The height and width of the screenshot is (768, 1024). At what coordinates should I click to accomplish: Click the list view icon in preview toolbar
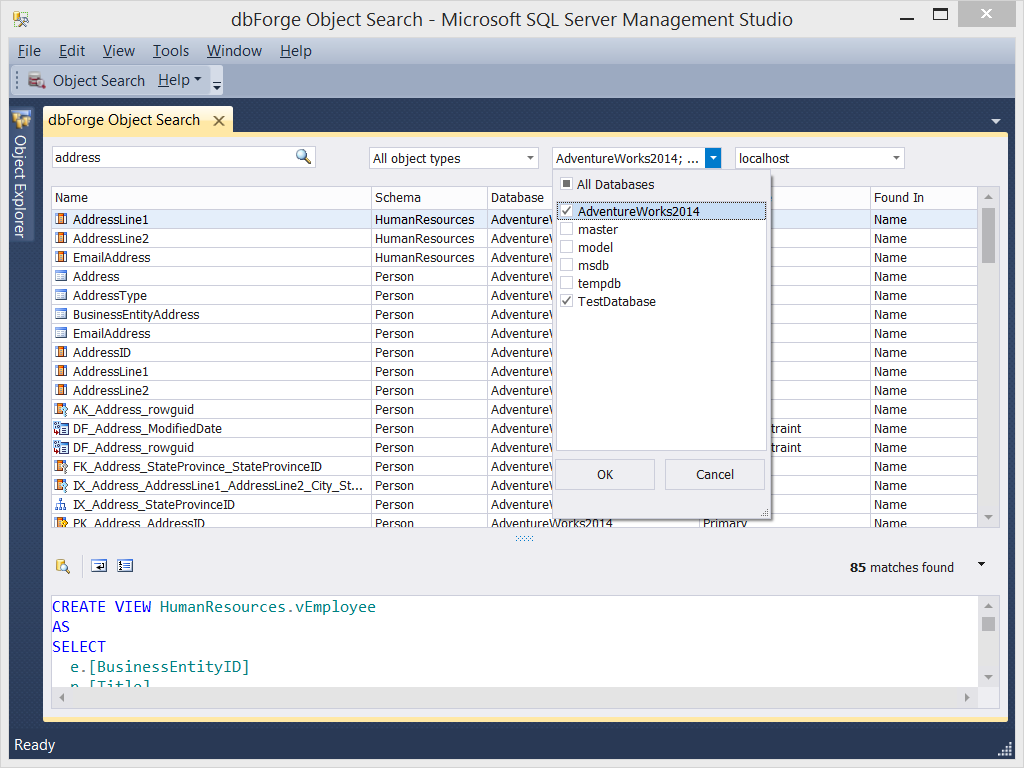125,566
